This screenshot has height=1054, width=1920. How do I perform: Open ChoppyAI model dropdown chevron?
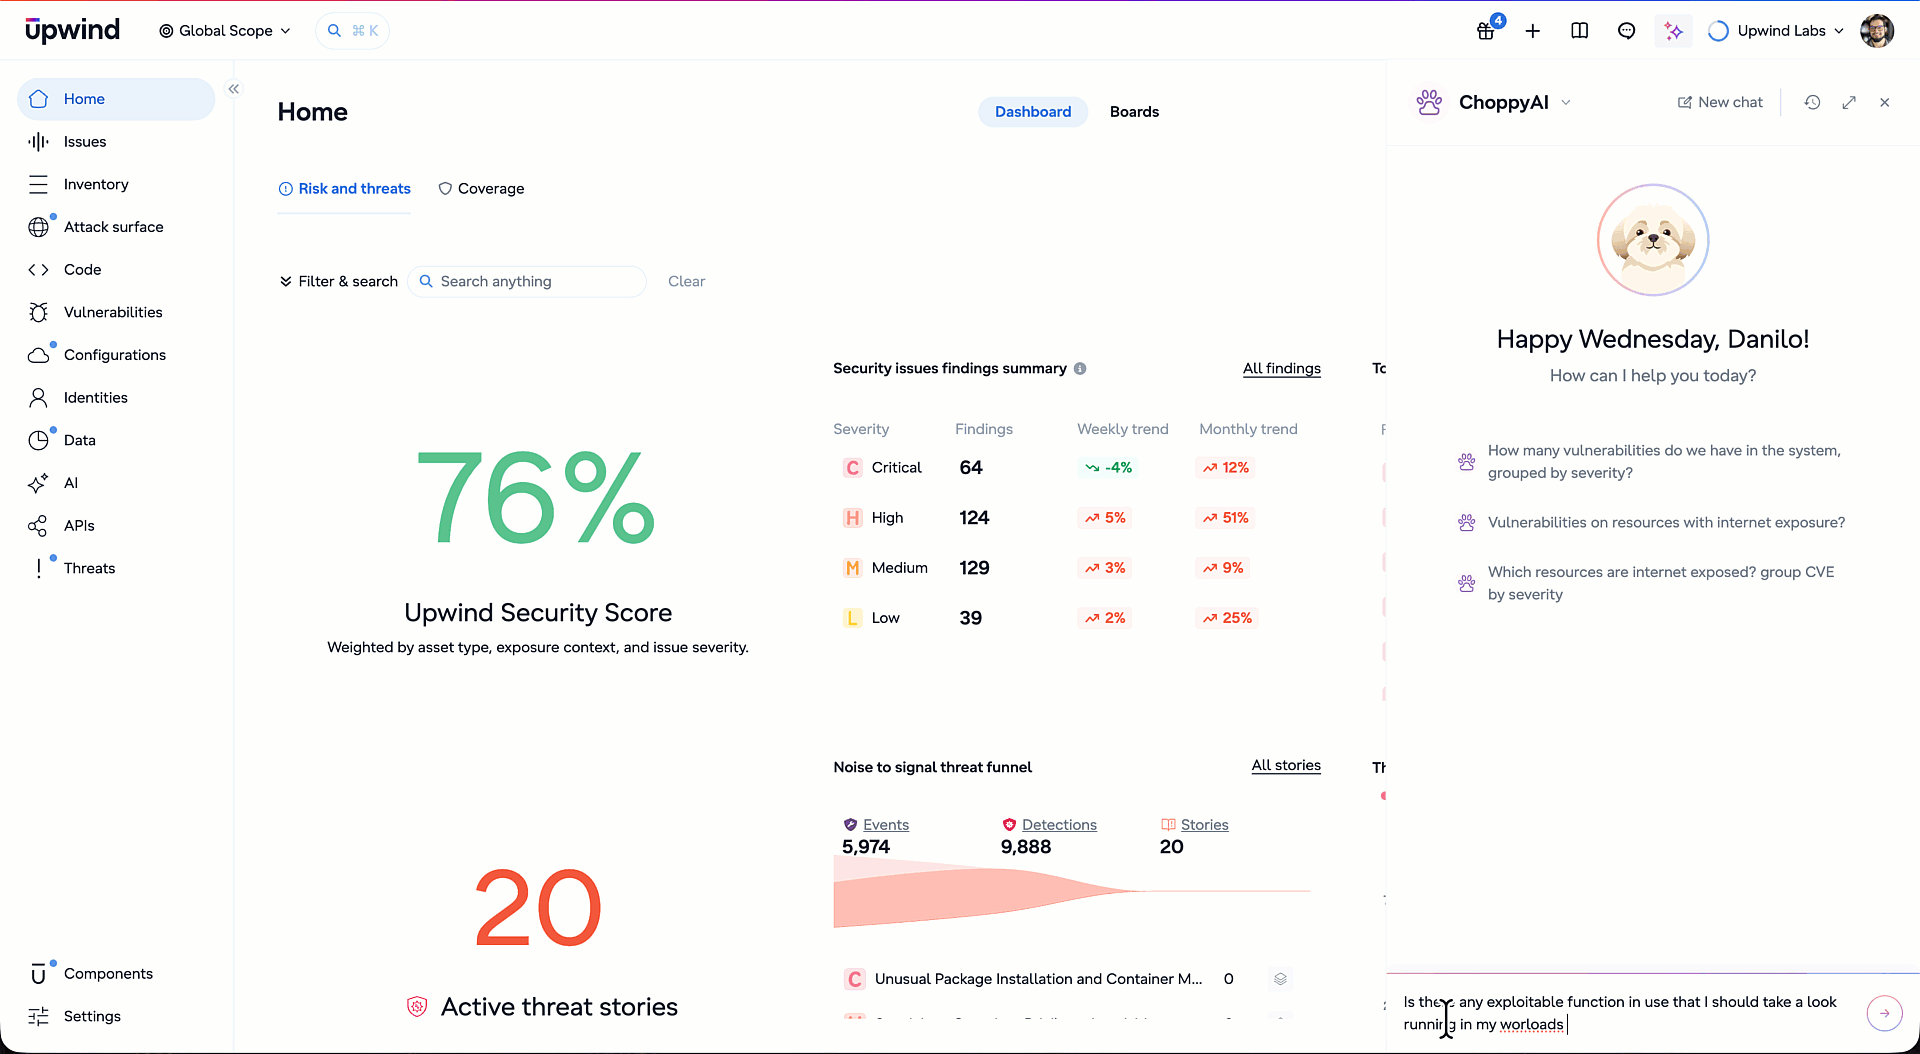[1566, 102]
